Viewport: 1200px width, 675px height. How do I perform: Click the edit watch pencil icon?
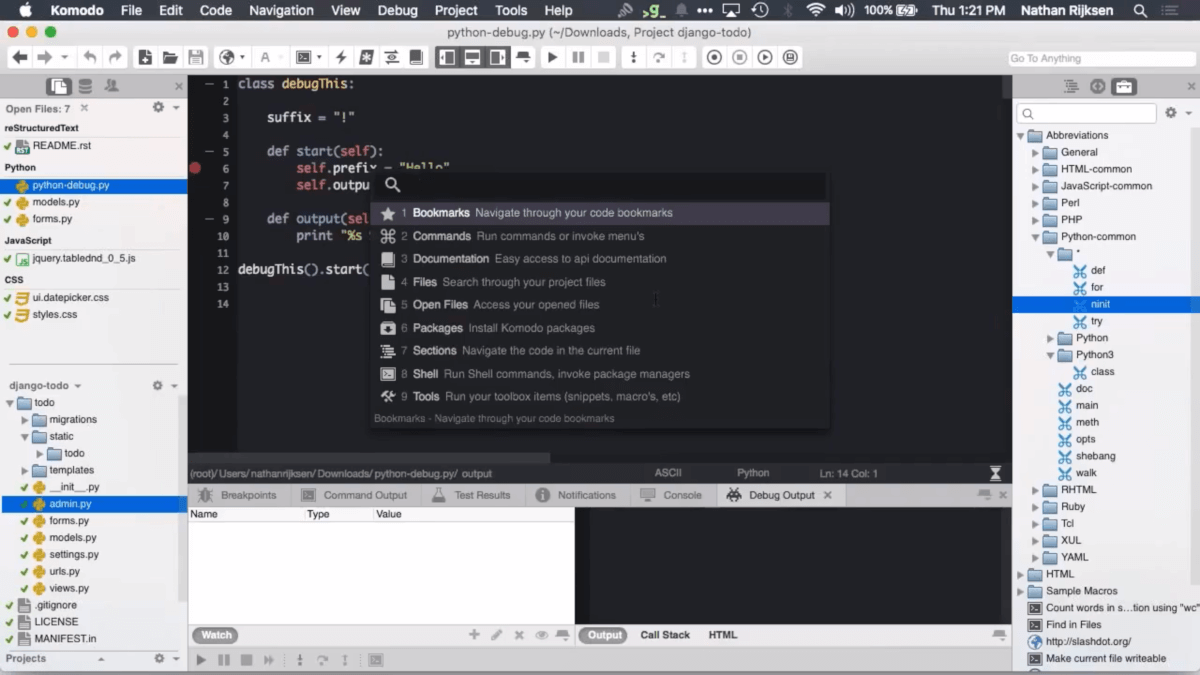point(497,635)
